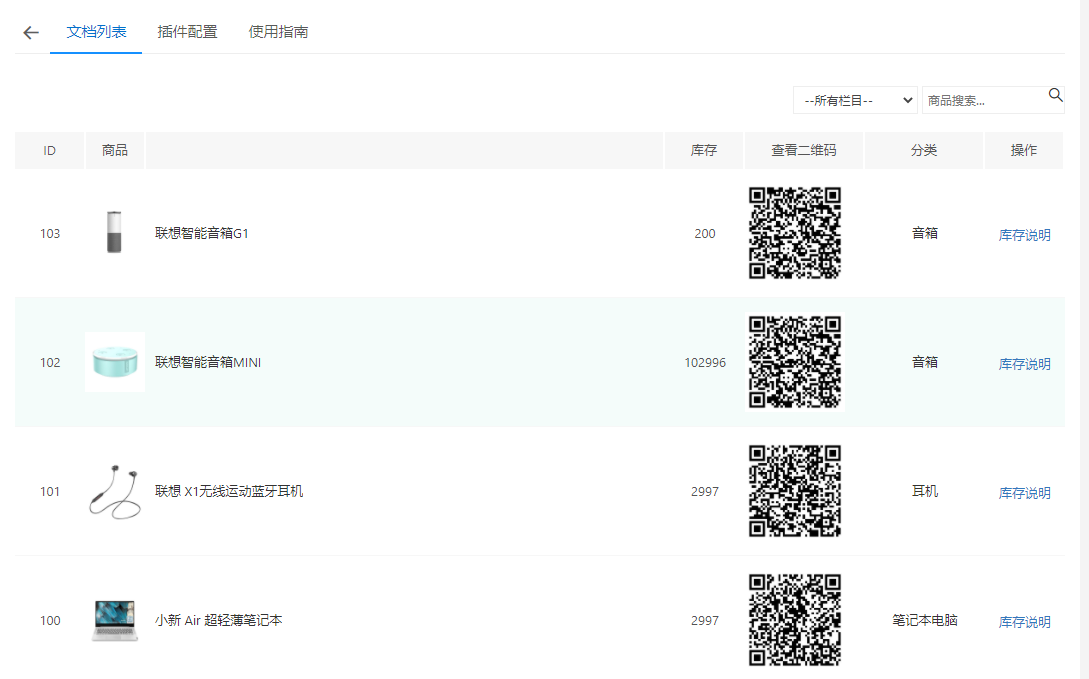This screenshot has width=1089, height=679.
Task: Click the 联想智能音箱G1 product image
Action: point(115,233)
